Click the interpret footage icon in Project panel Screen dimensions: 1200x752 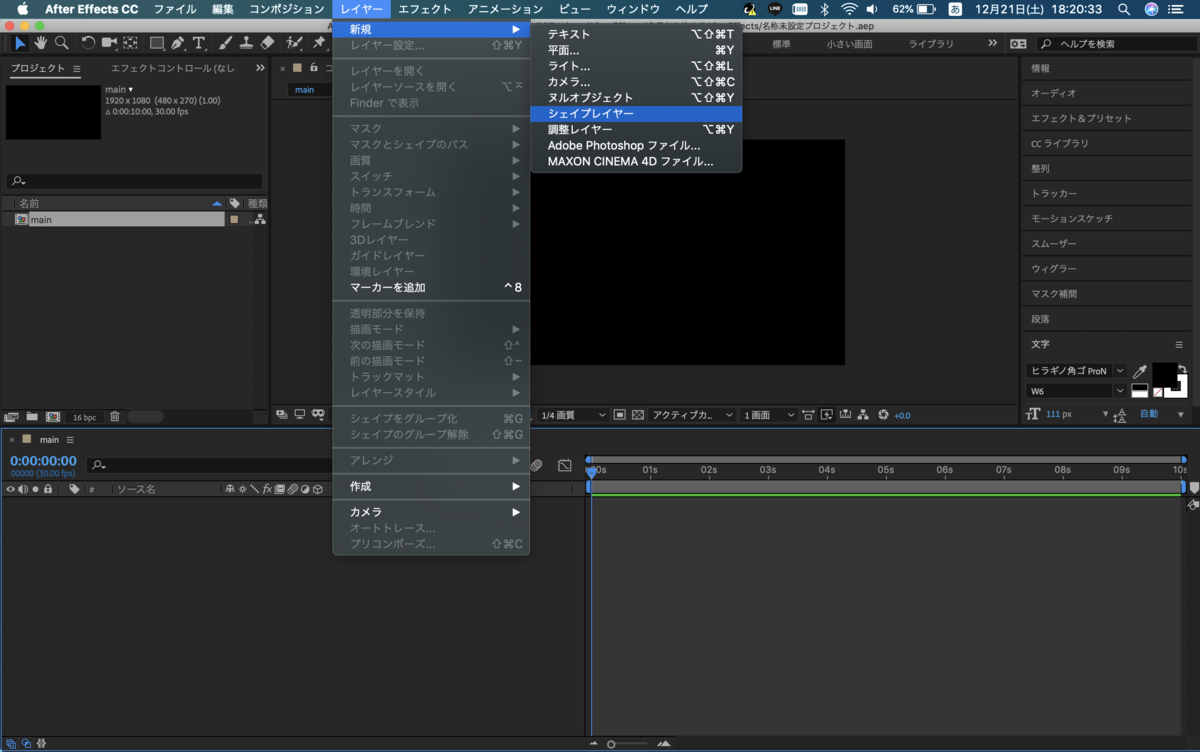[x=12, y=416]
